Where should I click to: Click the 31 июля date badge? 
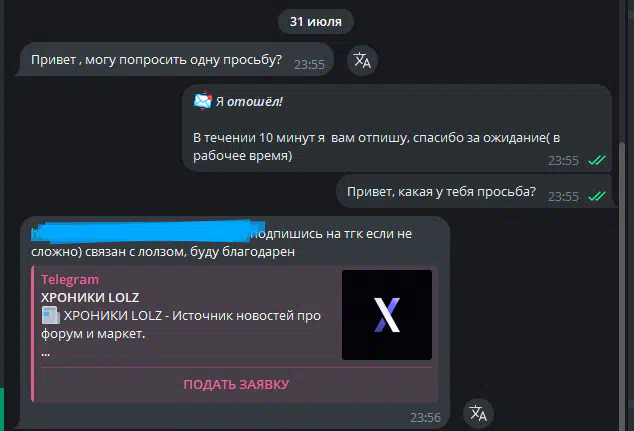[316, 21]
